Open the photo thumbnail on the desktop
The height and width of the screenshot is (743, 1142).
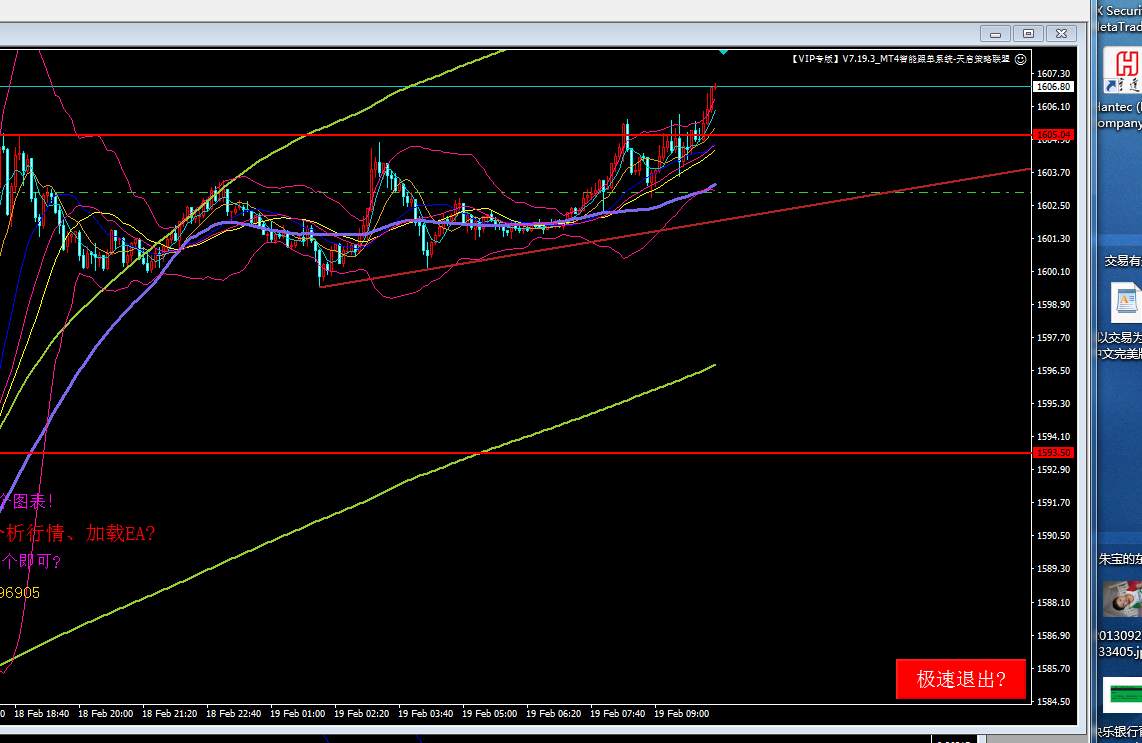(x=1122, y=599)
